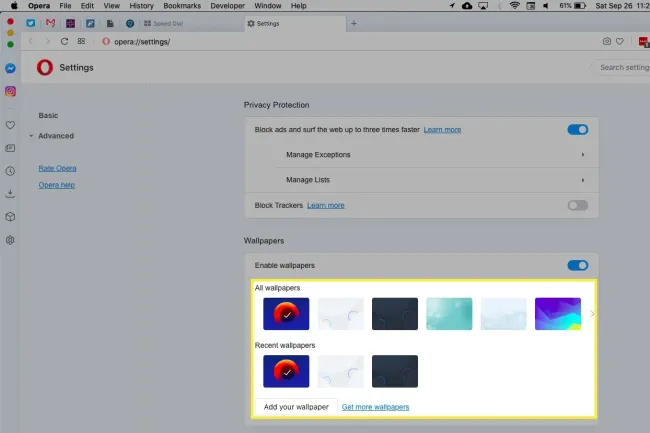
Task: Open the pinned Twitter tab
Action: [30, 22]
